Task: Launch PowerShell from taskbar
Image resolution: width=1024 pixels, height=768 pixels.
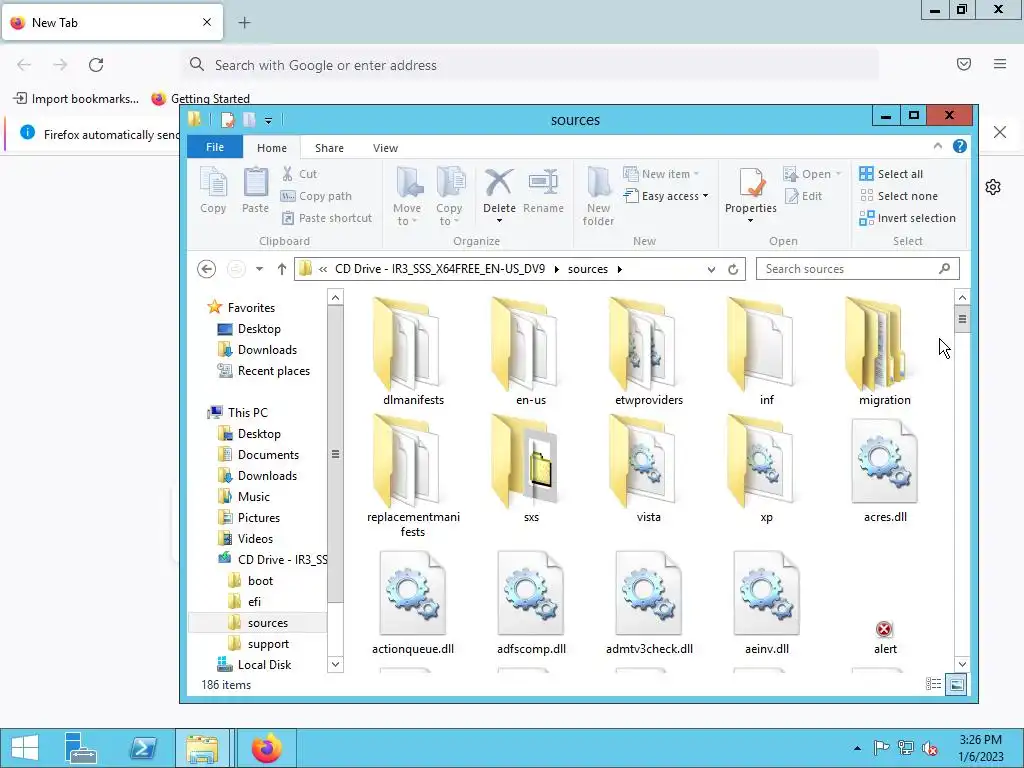Action: point(143,748)
